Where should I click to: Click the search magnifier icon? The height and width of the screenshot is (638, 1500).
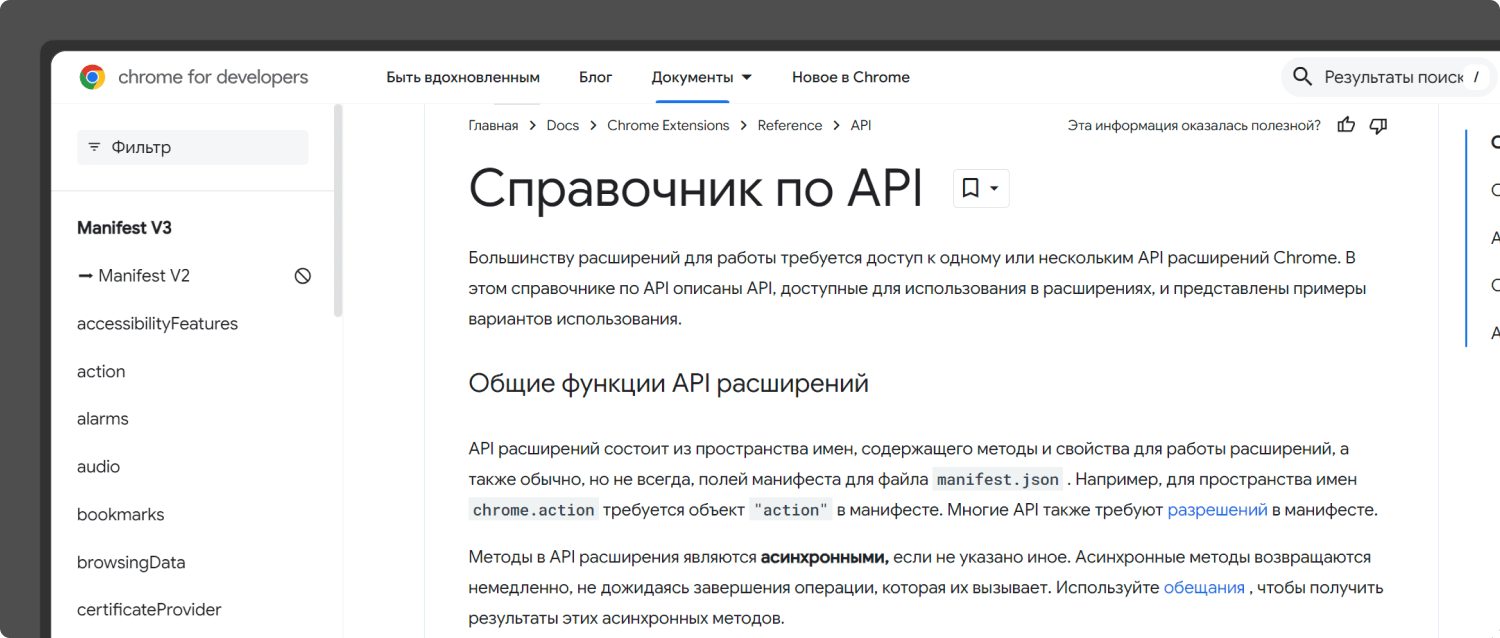(x=1302, y=77)
